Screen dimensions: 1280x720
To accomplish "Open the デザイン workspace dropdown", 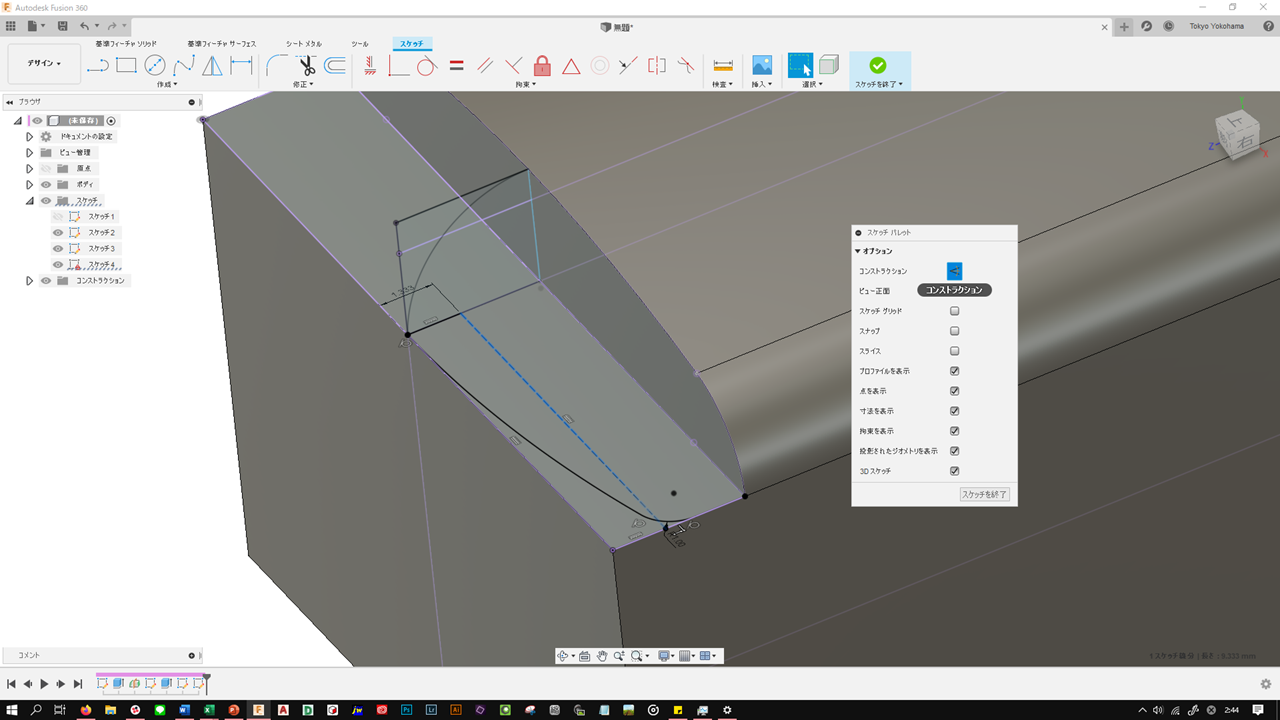I will click(x=44, y=64).
